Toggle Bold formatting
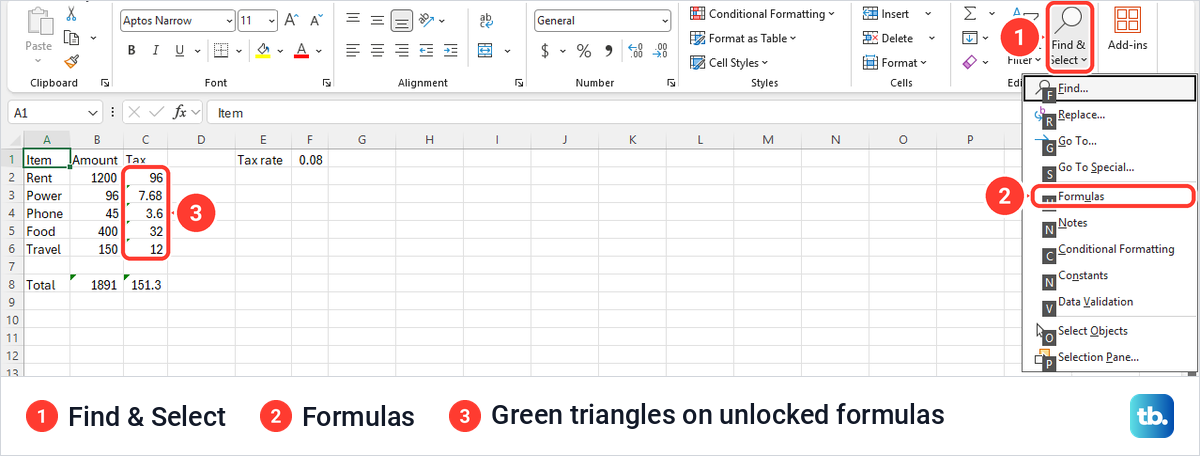Image resolution: width=1200 pixels, height=456 pixels. pyautogui.click(x=131, y=51)
